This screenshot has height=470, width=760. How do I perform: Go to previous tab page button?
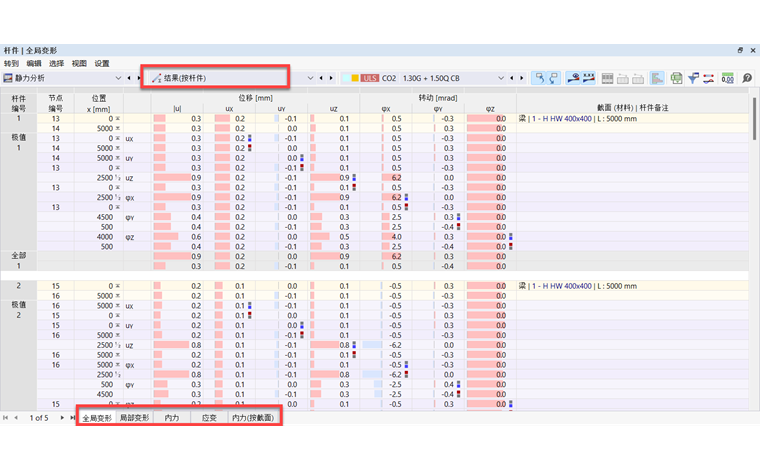coord(16,418)
